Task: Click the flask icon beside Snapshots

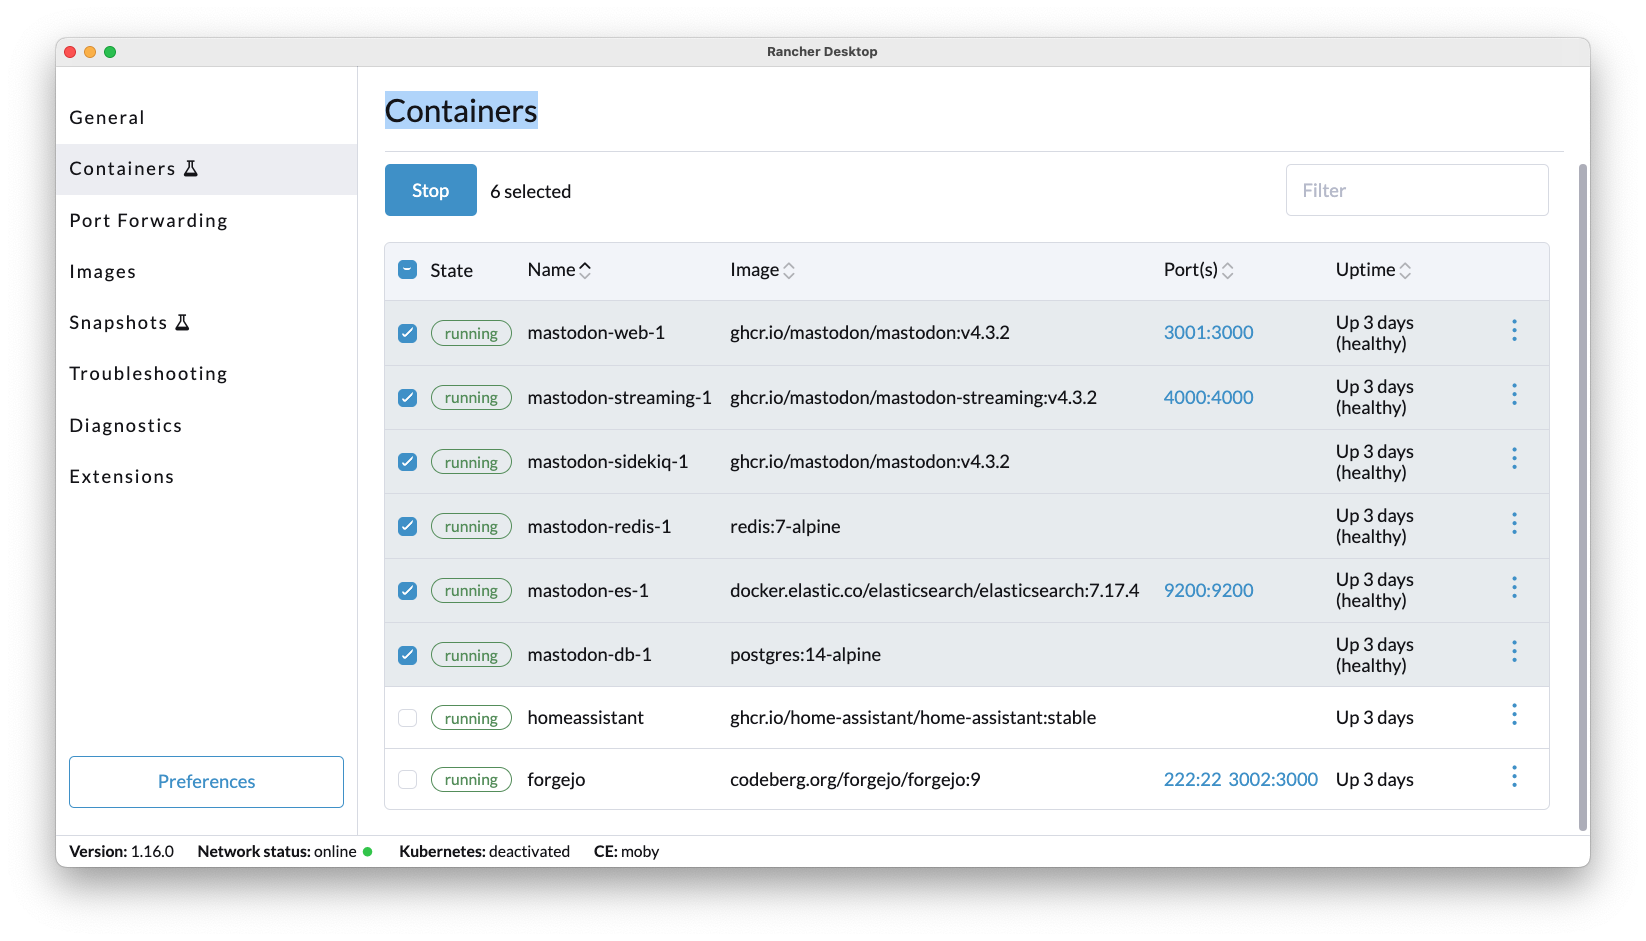Action: coord(182,322)
